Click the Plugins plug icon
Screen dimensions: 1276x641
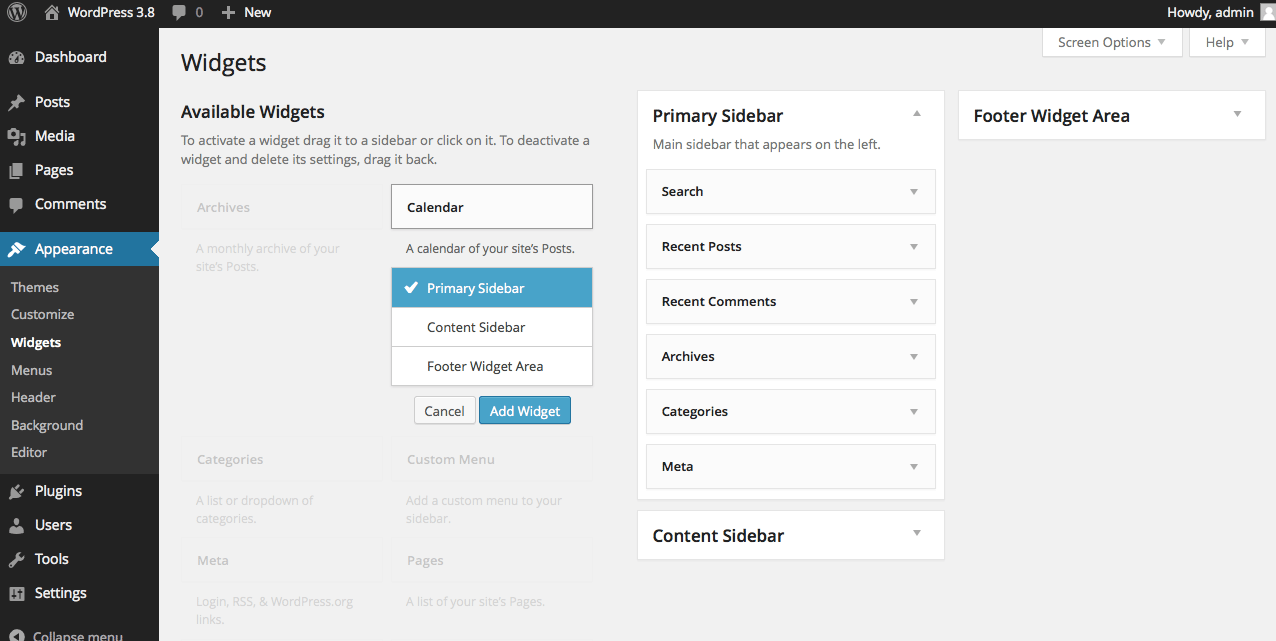pos(17,491)
